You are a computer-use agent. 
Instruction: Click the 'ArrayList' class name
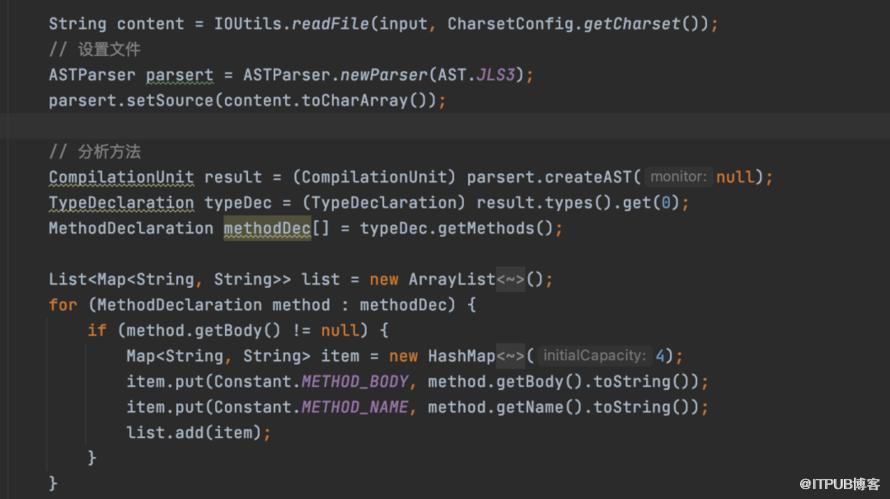coord(452,279)
